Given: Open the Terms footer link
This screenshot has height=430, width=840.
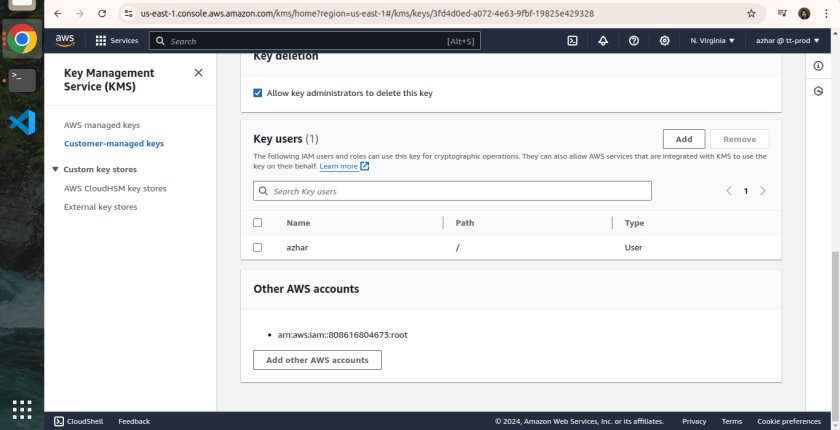Looking at the screenshot, I should (x=731, y=421).
